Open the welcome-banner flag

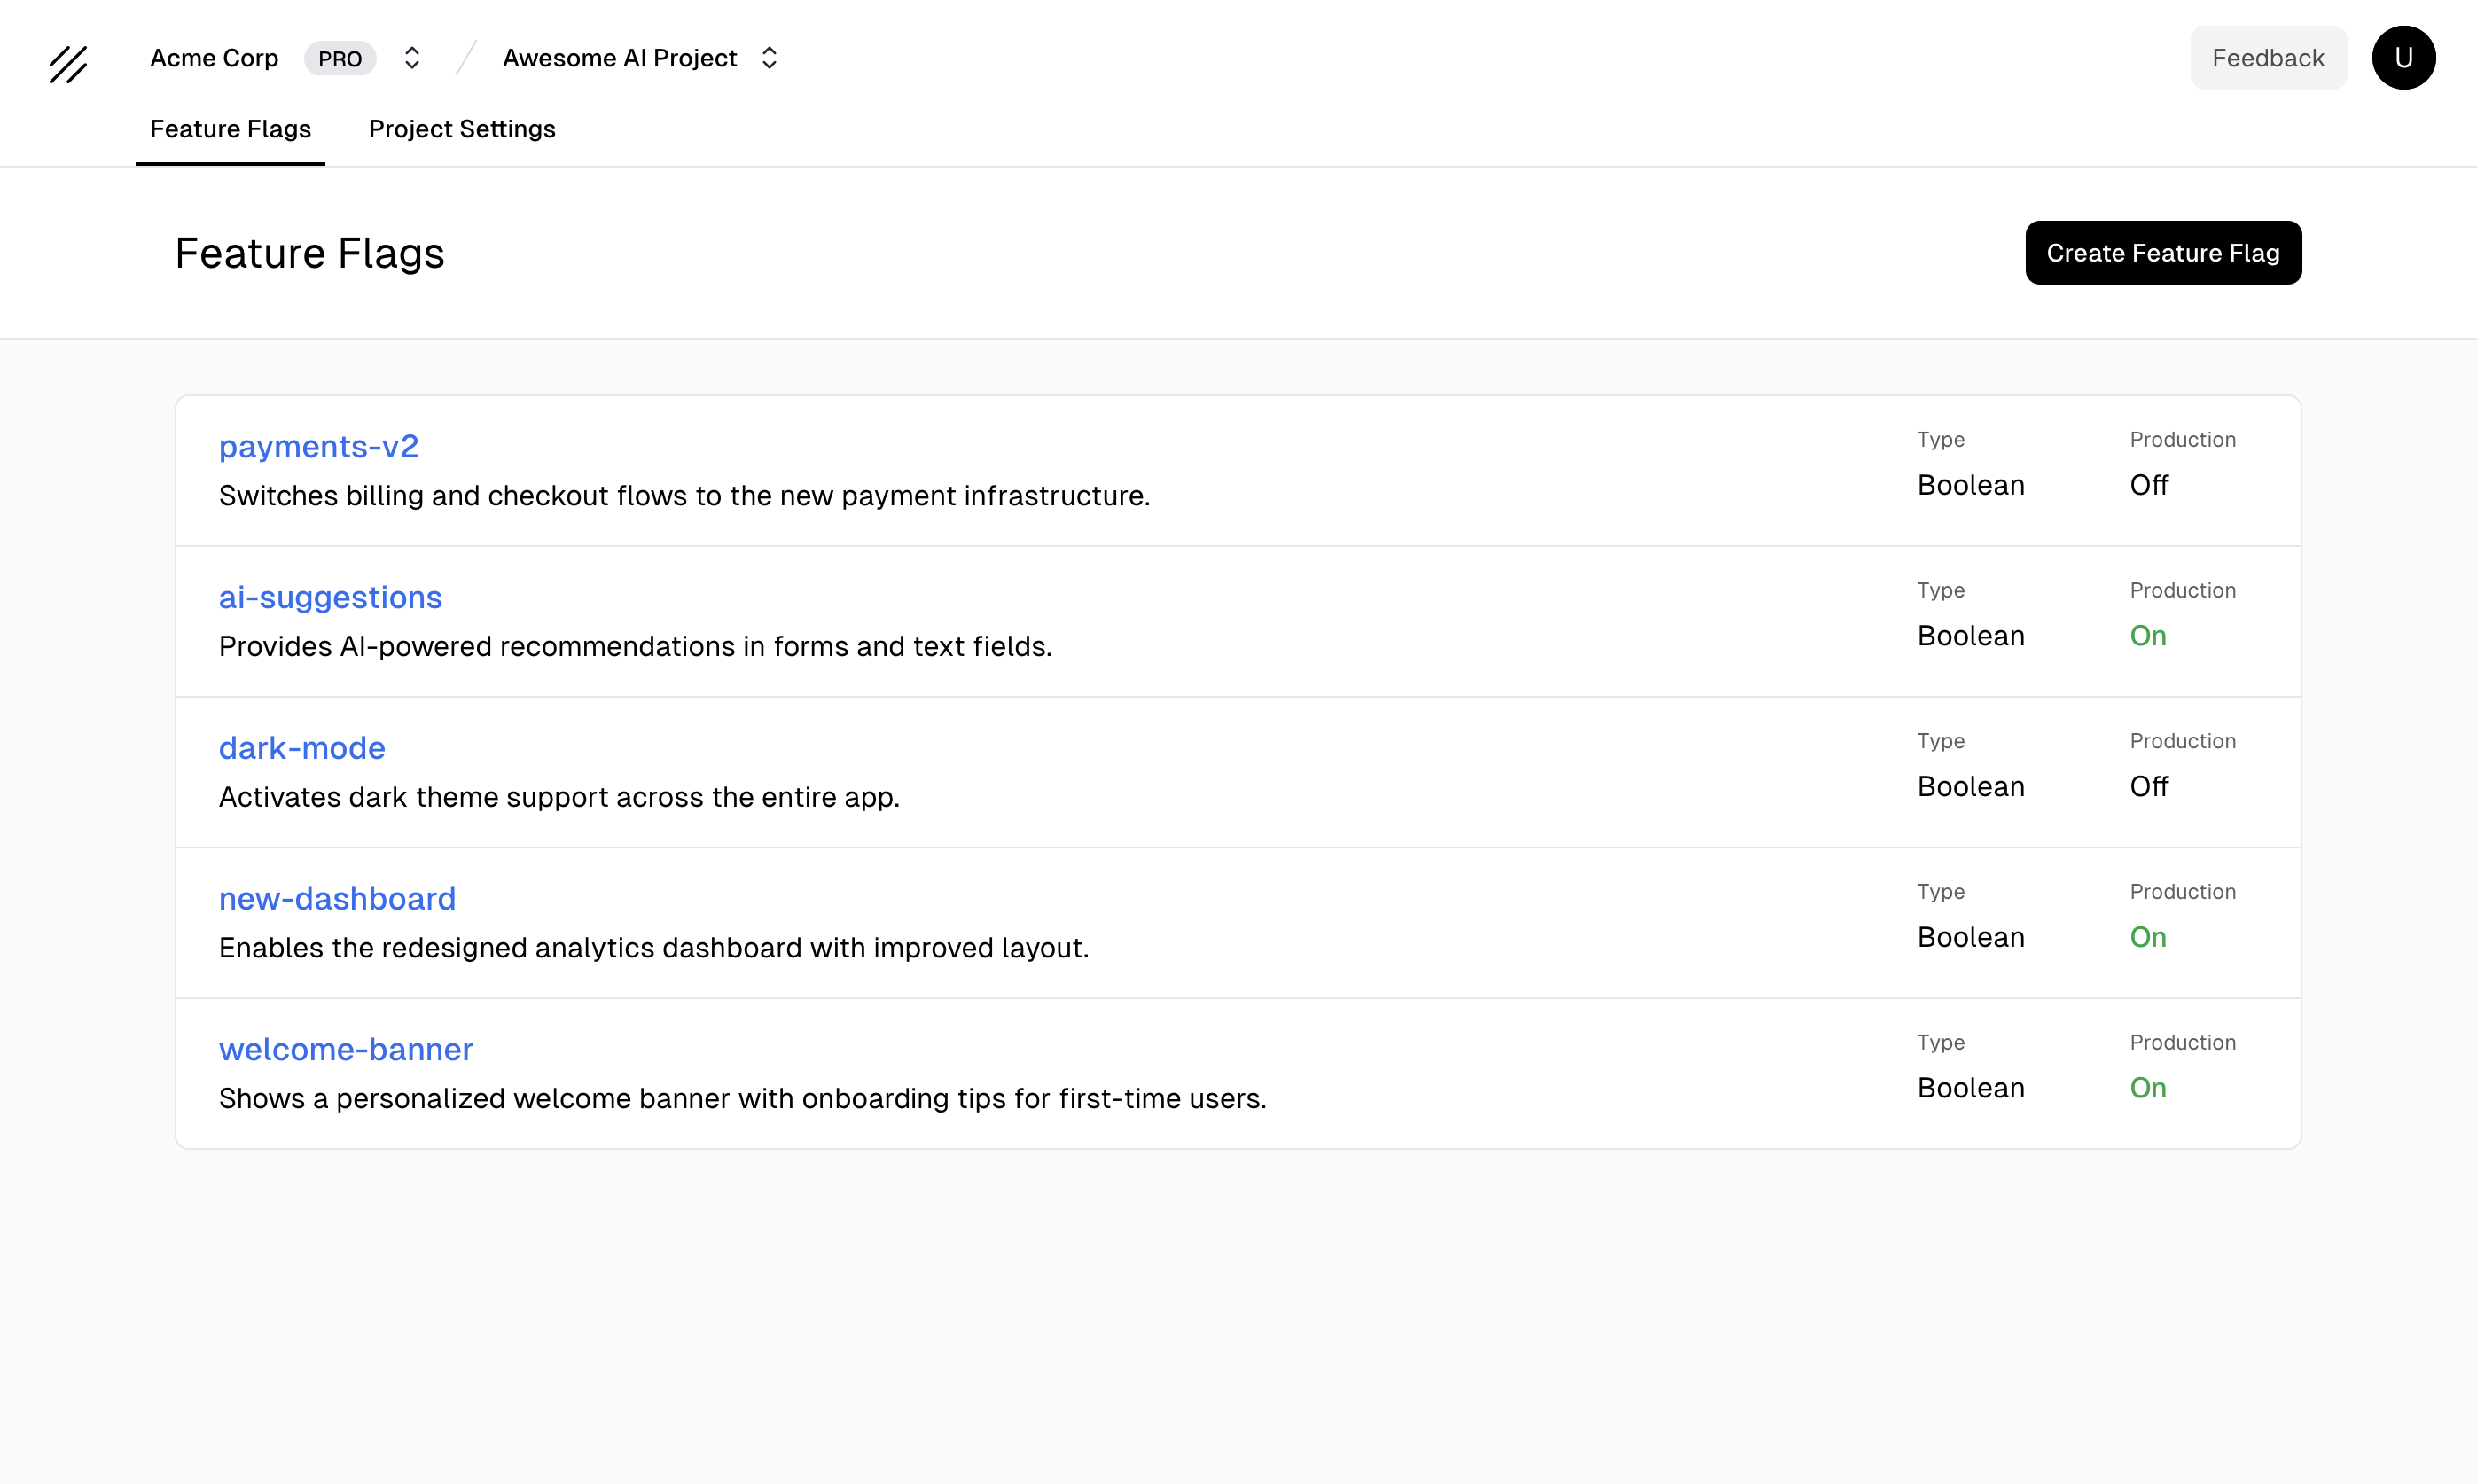click(x=345, y=1048)
